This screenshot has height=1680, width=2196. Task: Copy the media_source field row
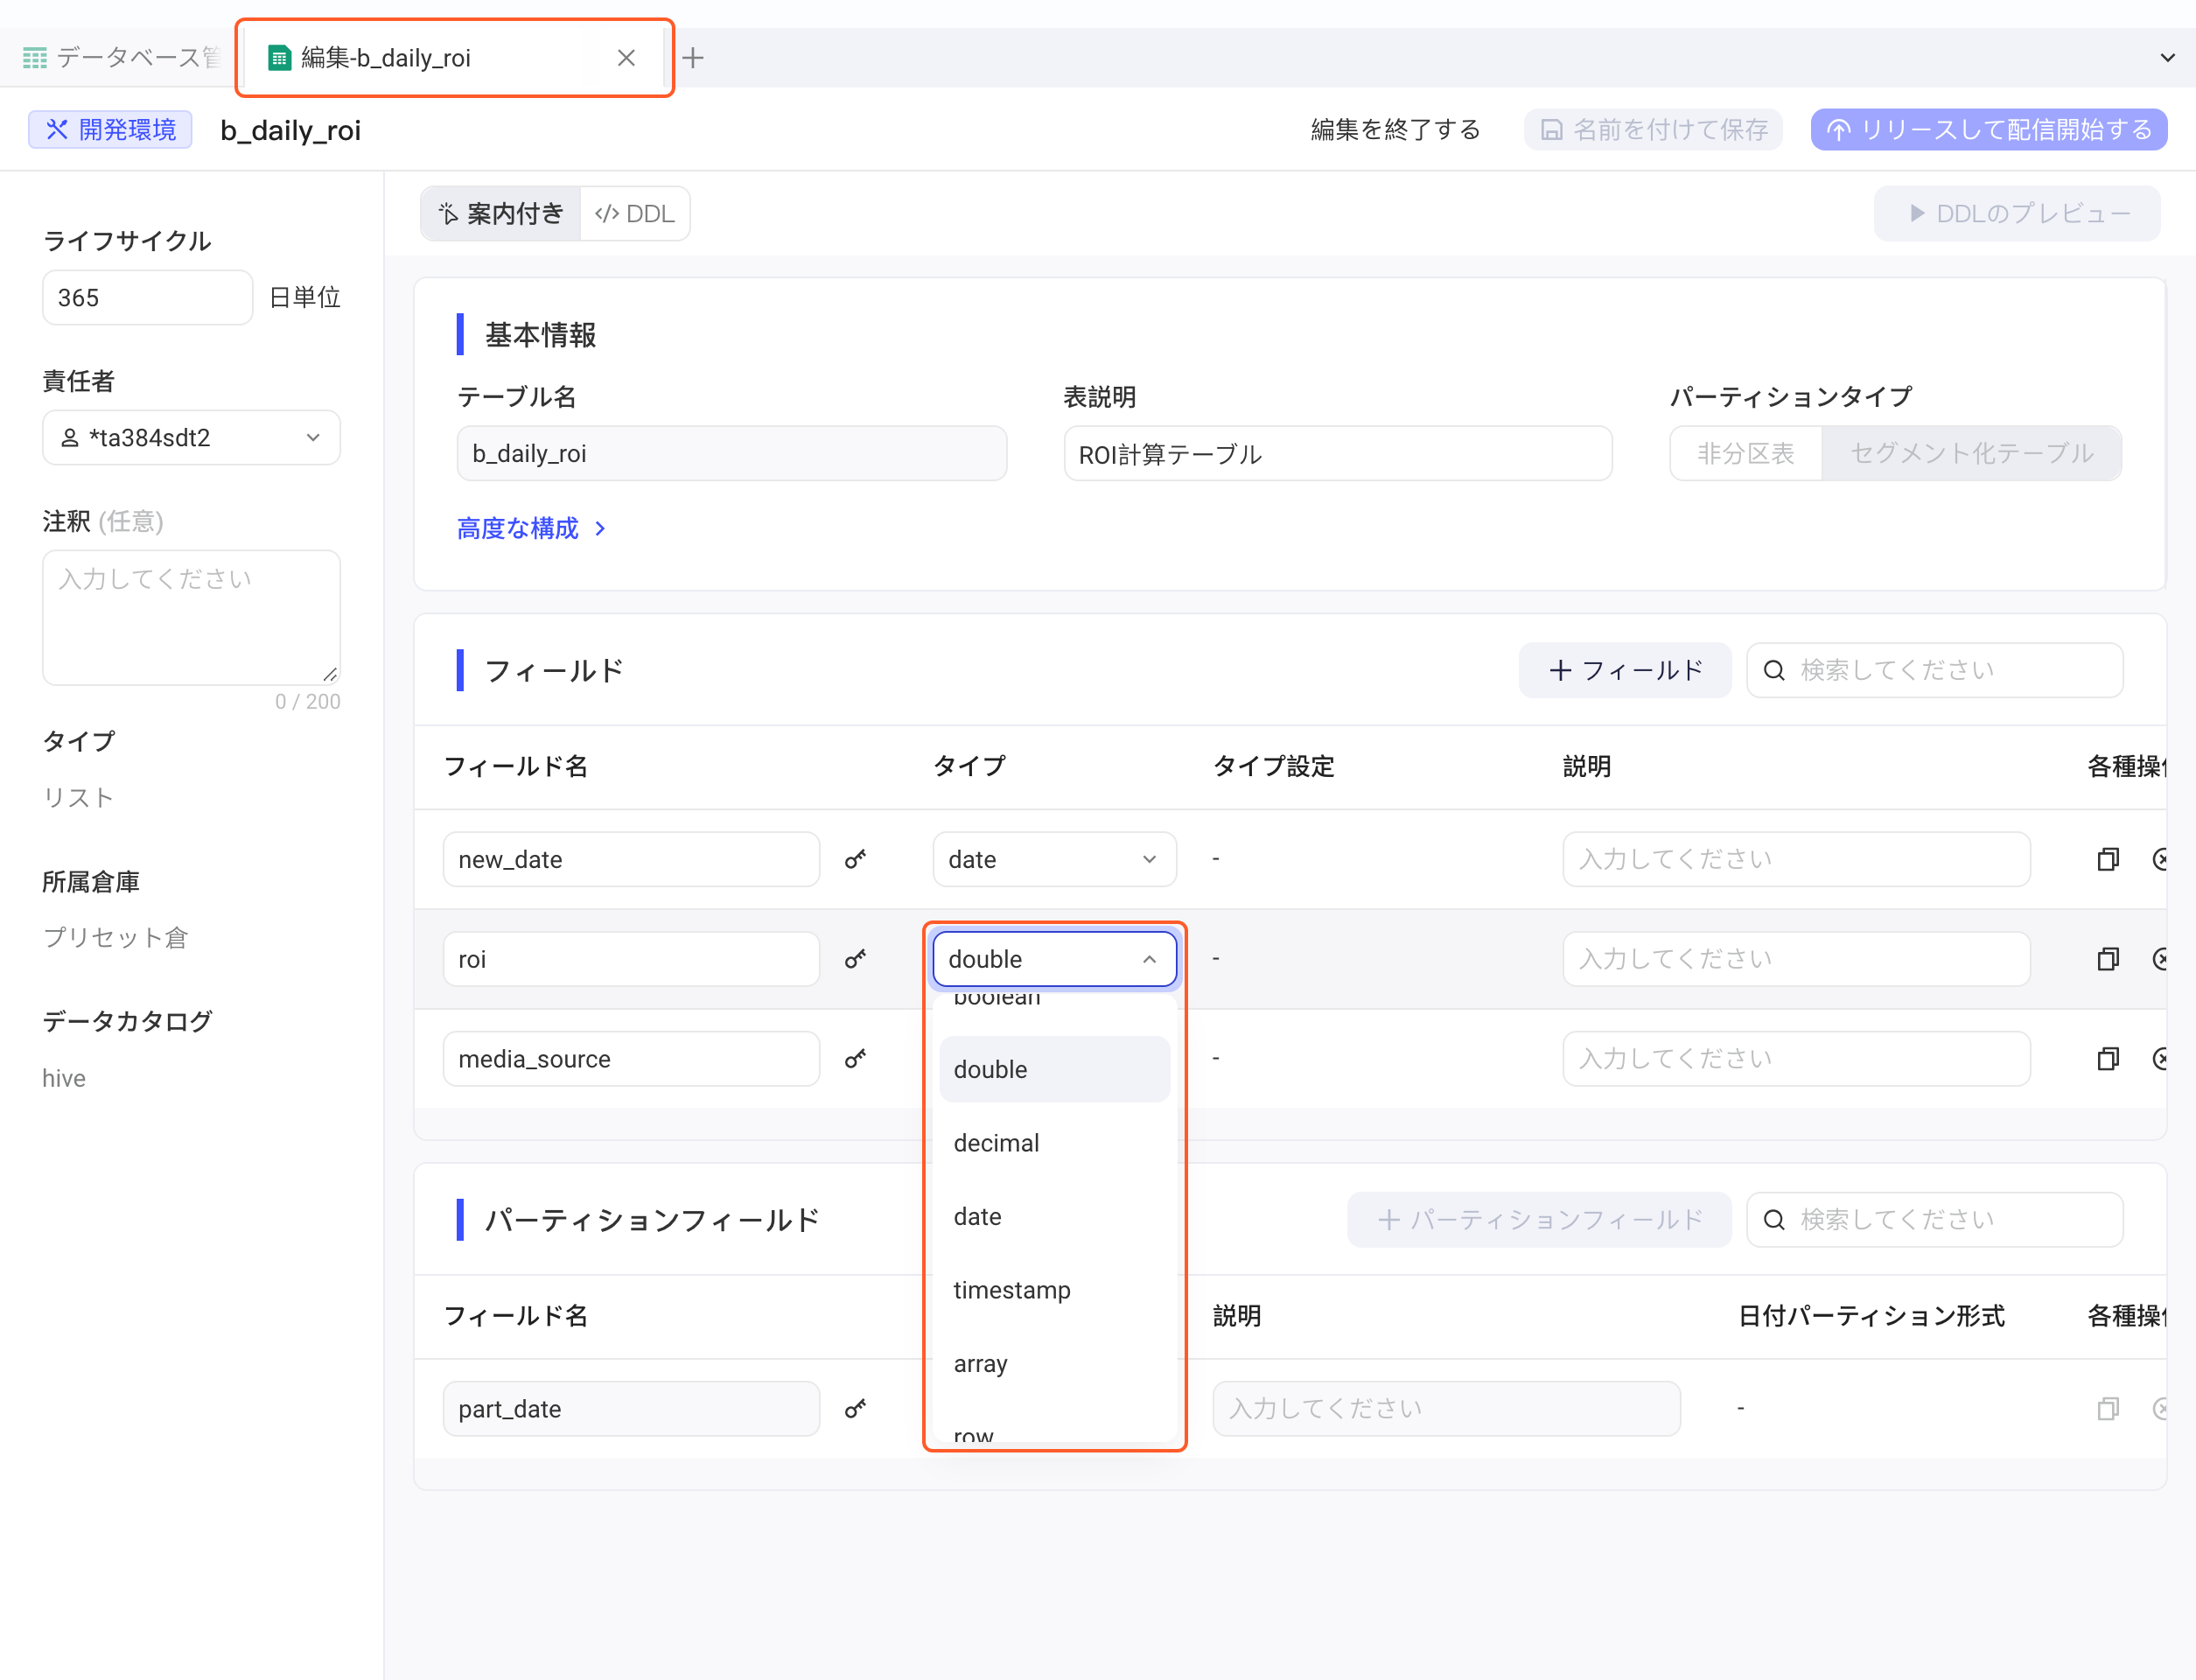coord(2108,1058)
